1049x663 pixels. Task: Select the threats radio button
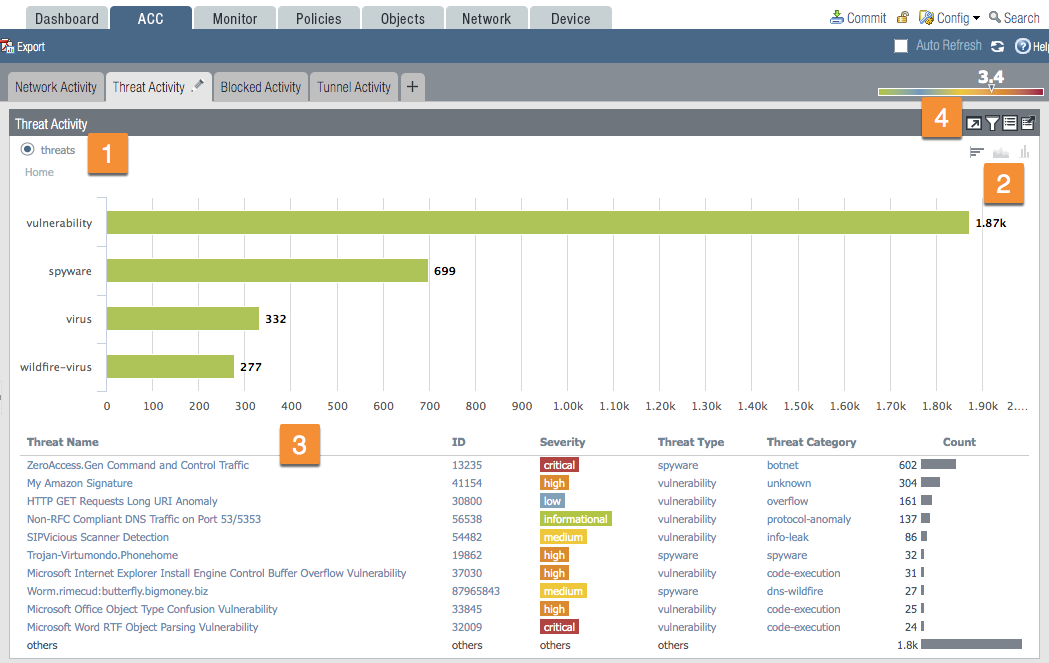[x=28, y=150]
